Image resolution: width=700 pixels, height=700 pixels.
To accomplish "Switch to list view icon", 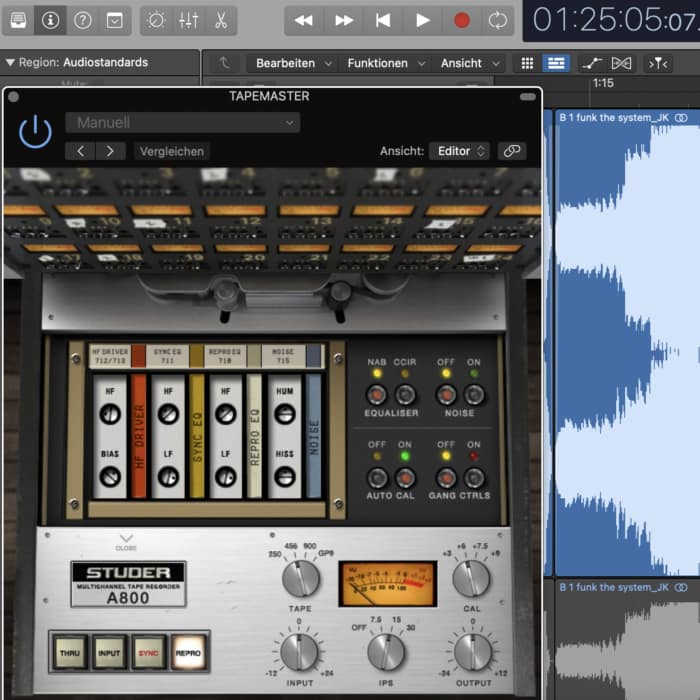I will [556, 63].
